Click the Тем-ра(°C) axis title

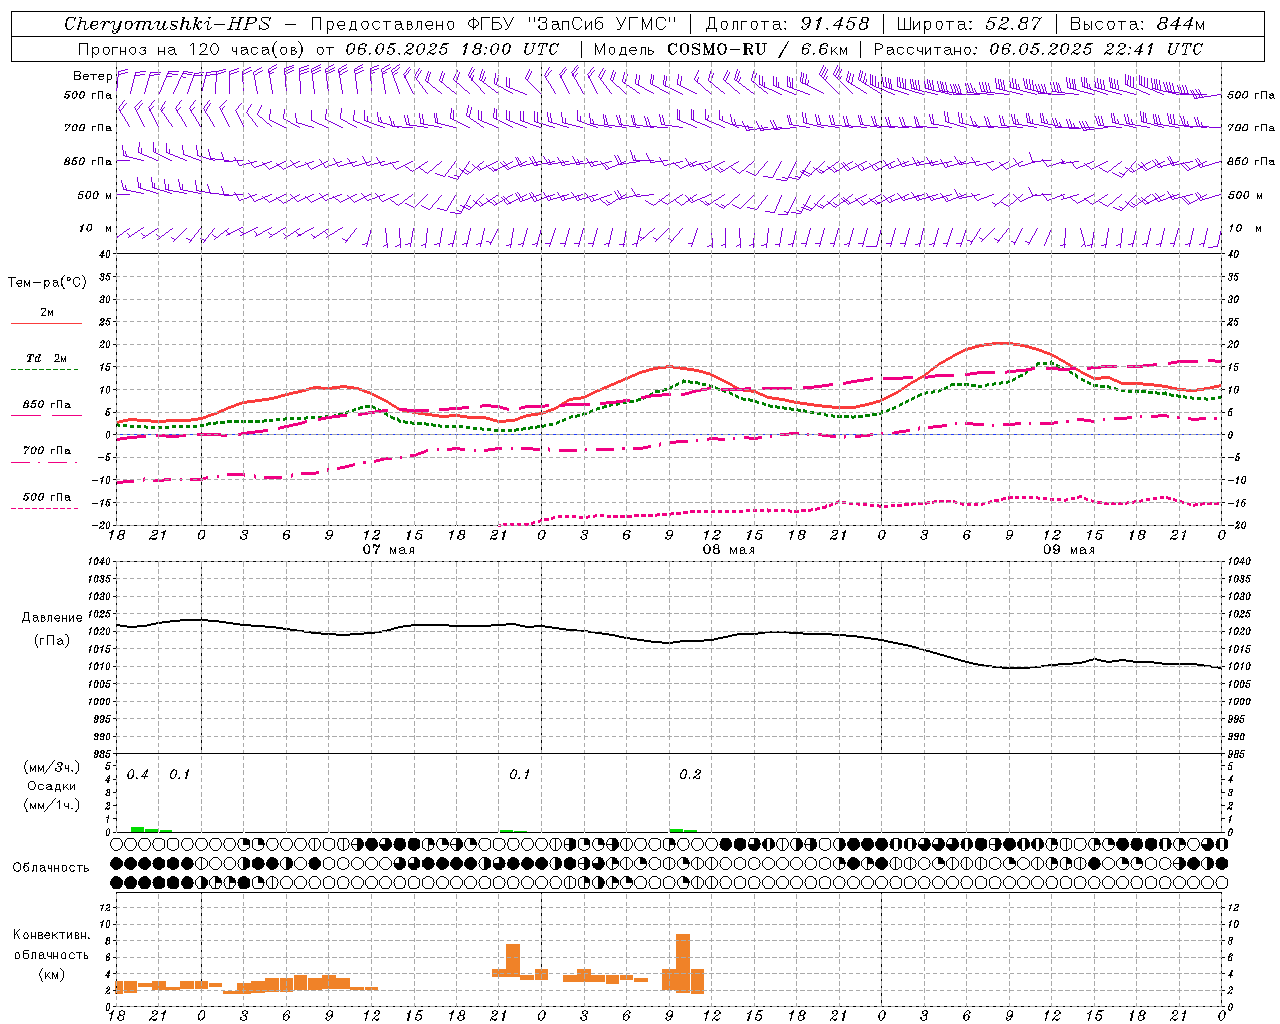point(47,283)
